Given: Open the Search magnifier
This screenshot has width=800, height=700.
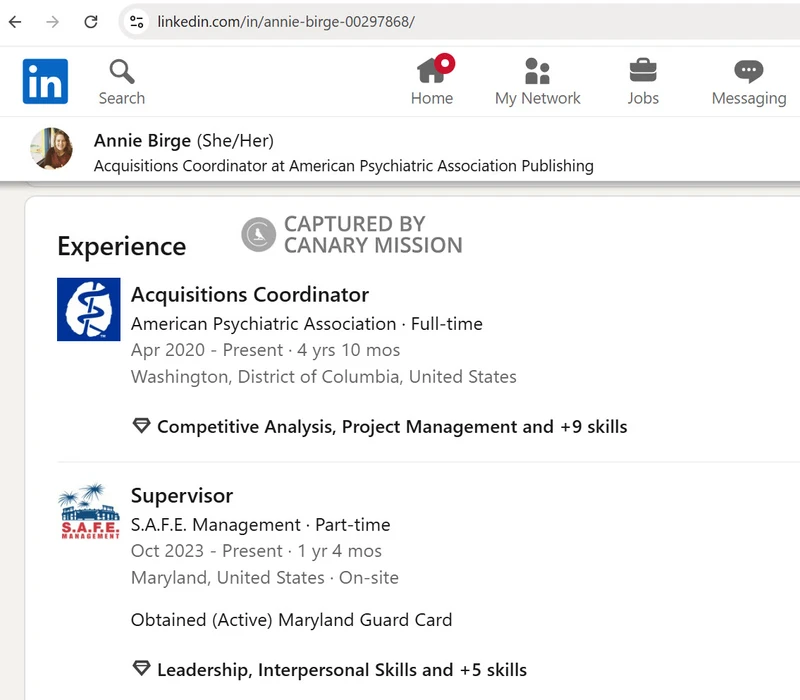Looking at the screenshot, I should click(x=122, y=82).
